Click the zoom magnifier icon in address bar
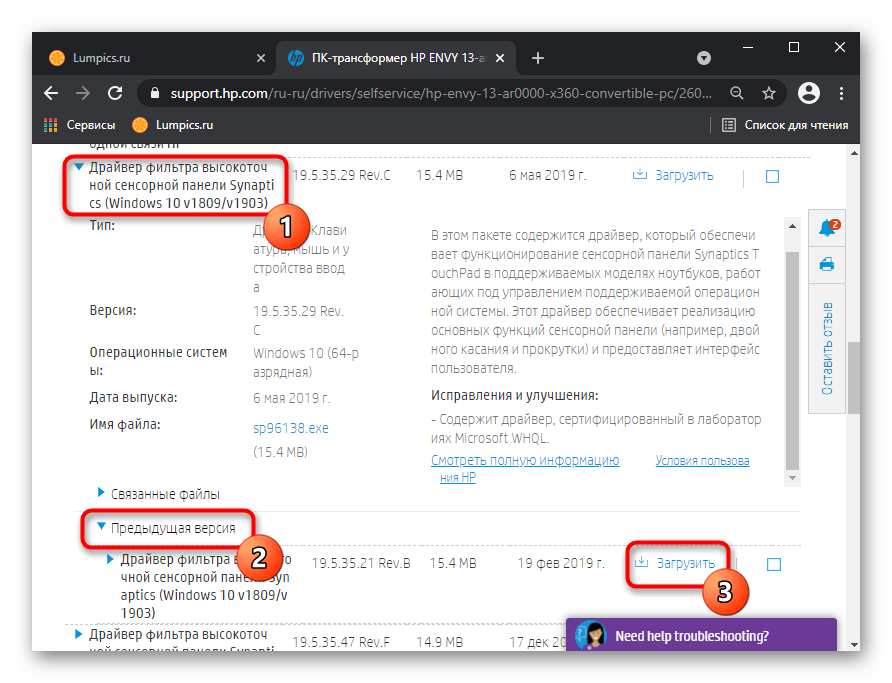This screenshot has height=683, width=892. pyautogui.click(x=737, y=93)
